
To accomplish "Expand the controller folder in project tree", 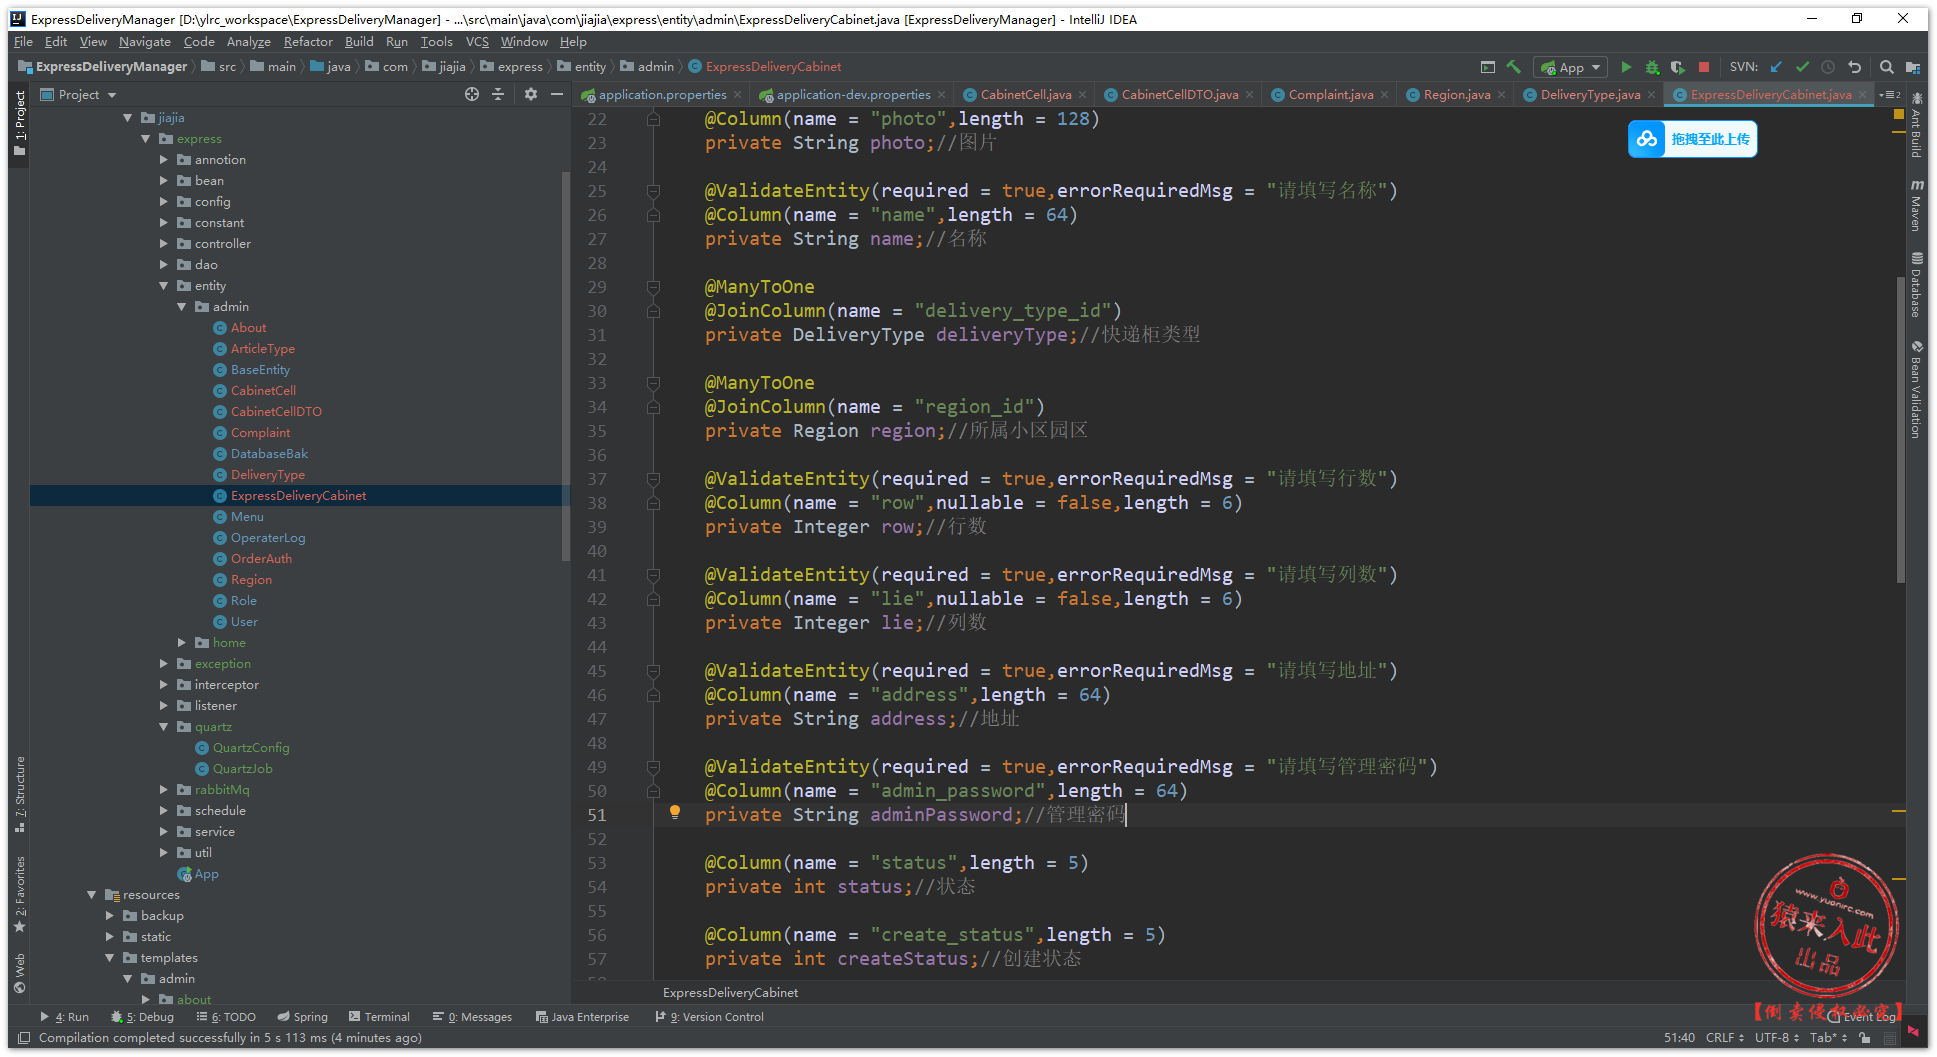I will click(164, 244).
